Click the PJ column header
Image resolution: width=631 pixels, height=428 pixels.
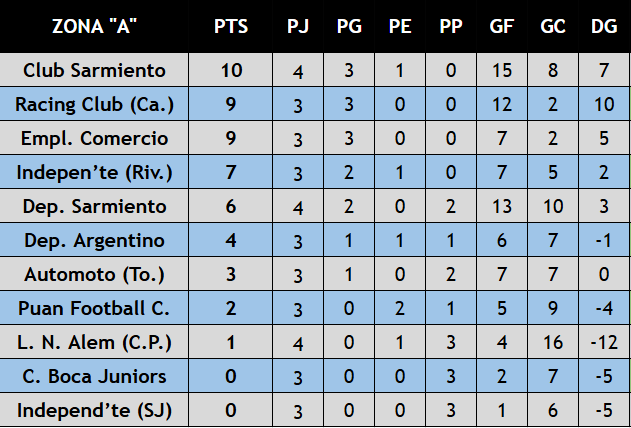[298, 26]
